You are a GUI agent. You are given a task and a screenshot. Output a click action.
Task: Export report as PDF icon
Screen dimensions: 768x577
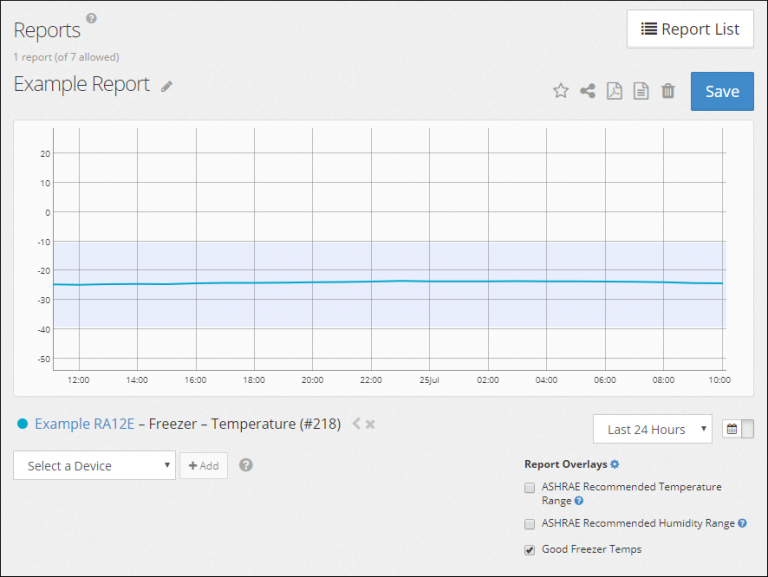[615, 91]
